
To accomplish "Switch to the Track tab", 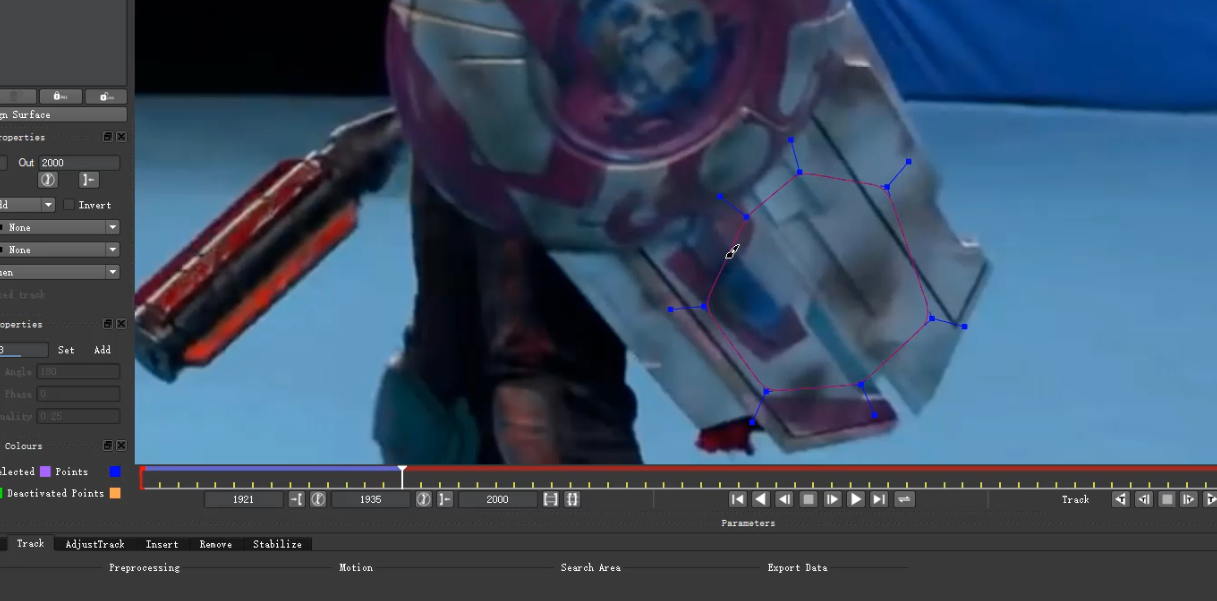I will (x=30, y=544).
